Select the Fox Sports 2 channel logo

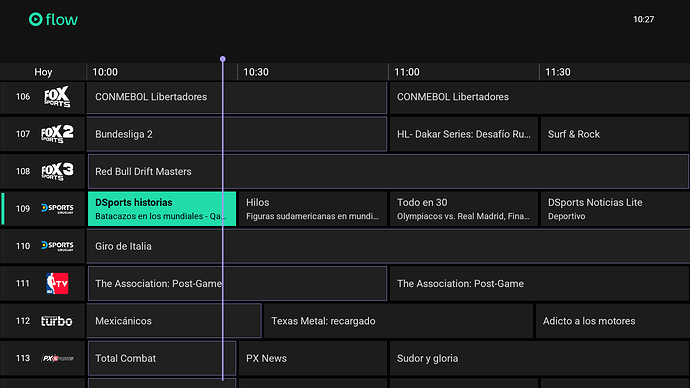pyautogui.click(x=57, y=134)
